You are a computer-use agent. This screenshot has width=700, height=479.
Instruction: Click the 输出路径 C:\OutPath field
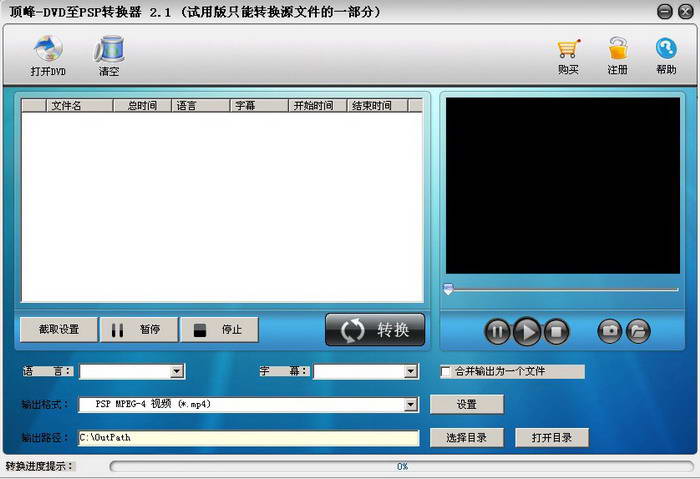click(249, 438)
